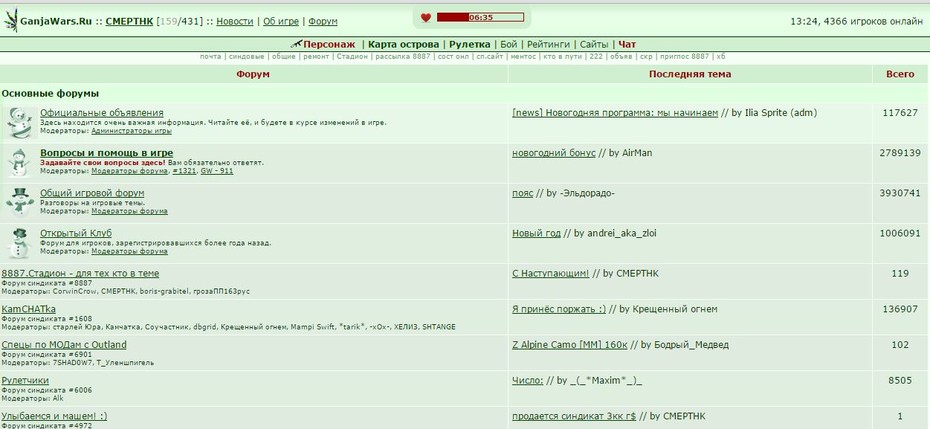Viewport: 930px width, 429px height.
Task: Click the GanjaWars leaf logo icon
Action: pos(11,20)
